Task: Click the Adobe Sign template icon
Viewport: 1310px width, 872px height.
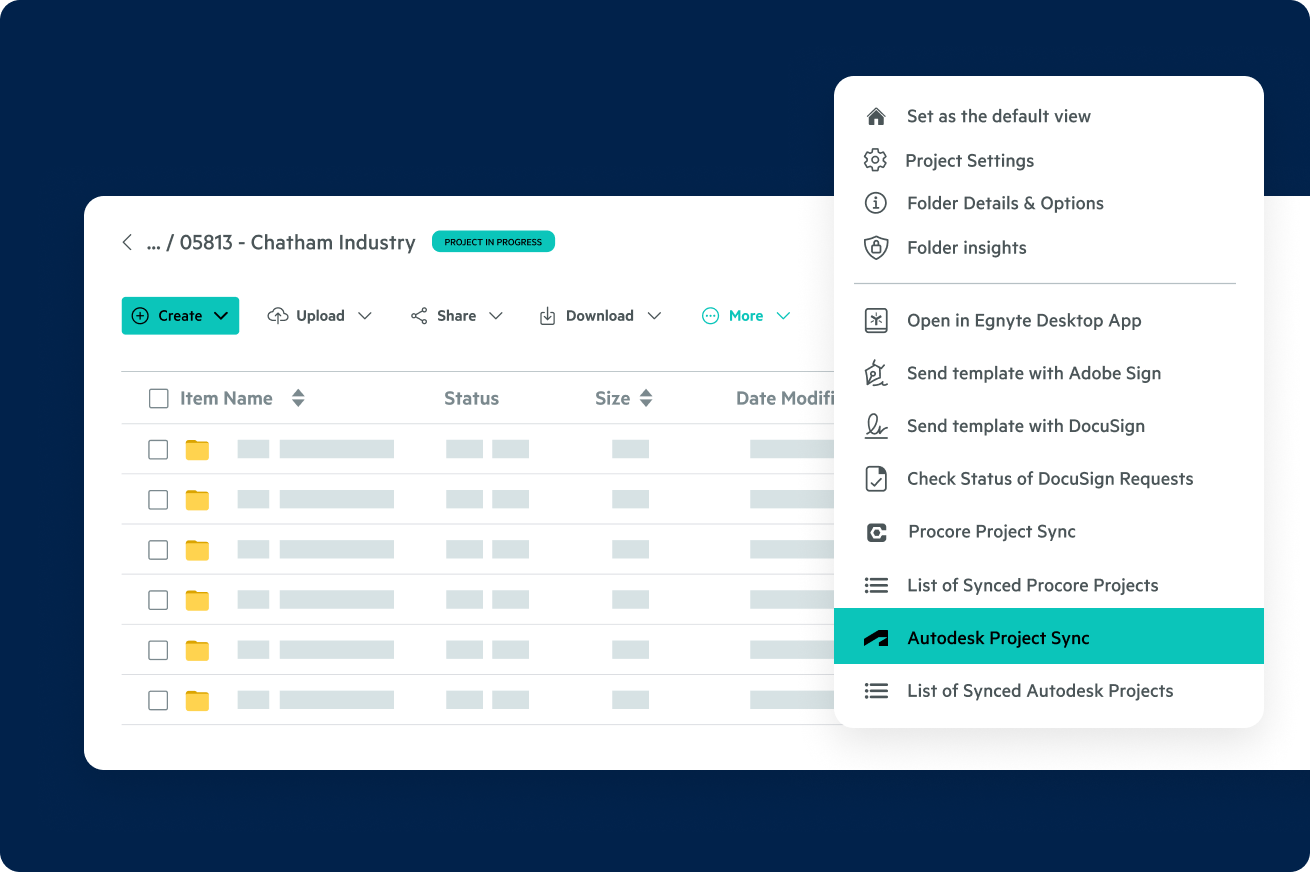Action: (x=876, y=372)
